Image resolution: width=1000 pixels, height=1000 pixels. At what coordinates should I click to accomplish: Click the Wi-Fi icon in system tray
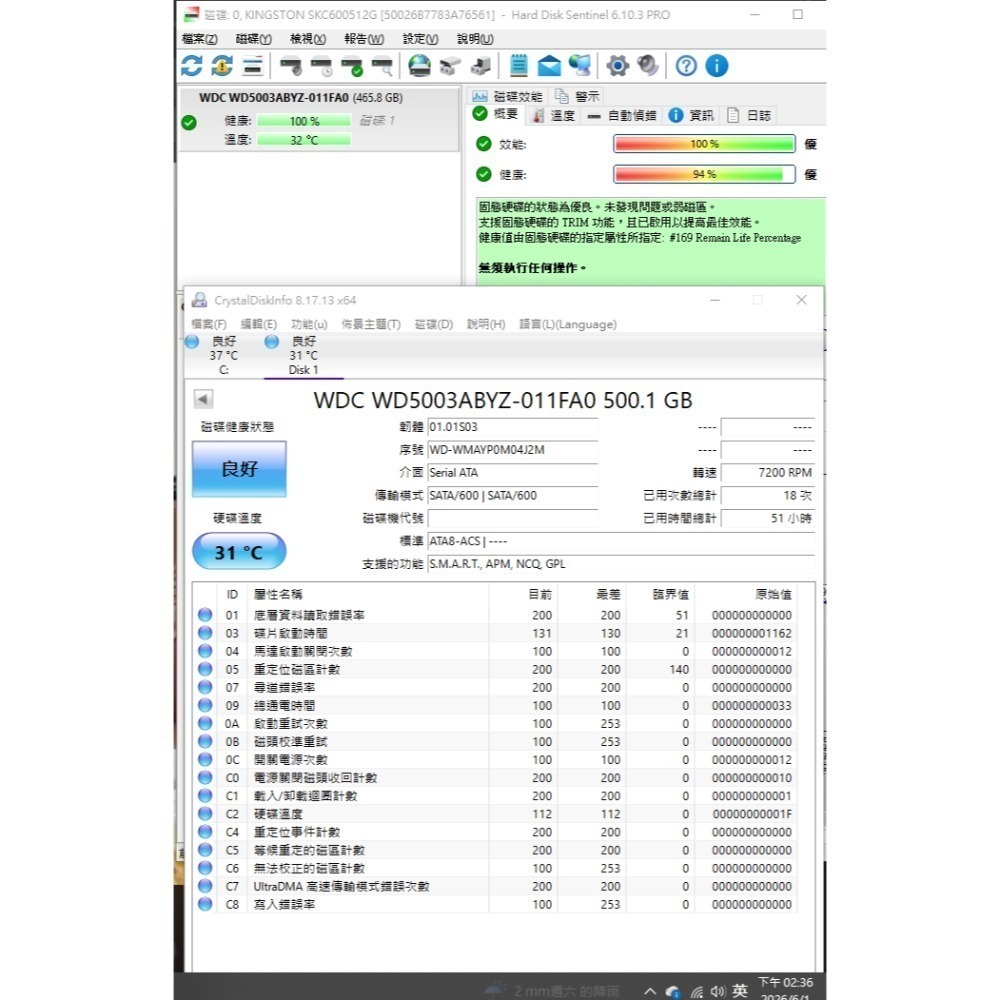[x=697, y=992]
